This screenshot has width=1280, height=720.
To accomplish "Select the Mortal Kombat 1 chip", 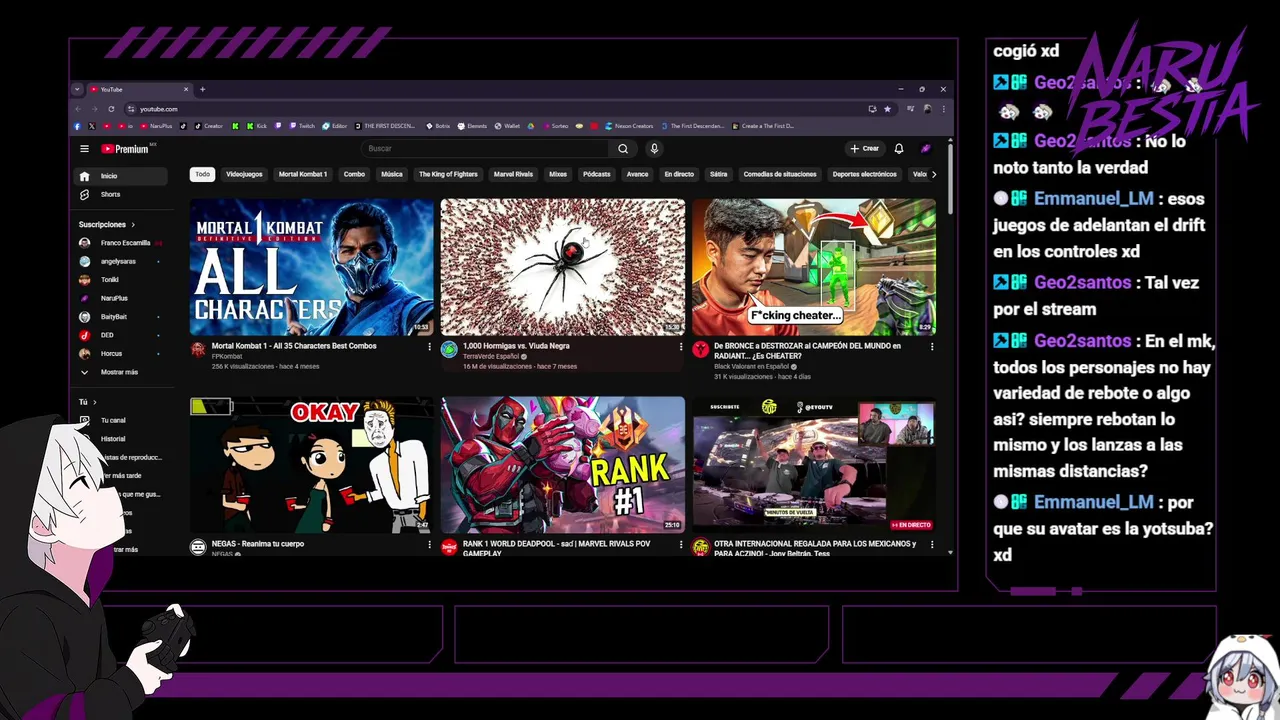I will (x=303, y=174).
